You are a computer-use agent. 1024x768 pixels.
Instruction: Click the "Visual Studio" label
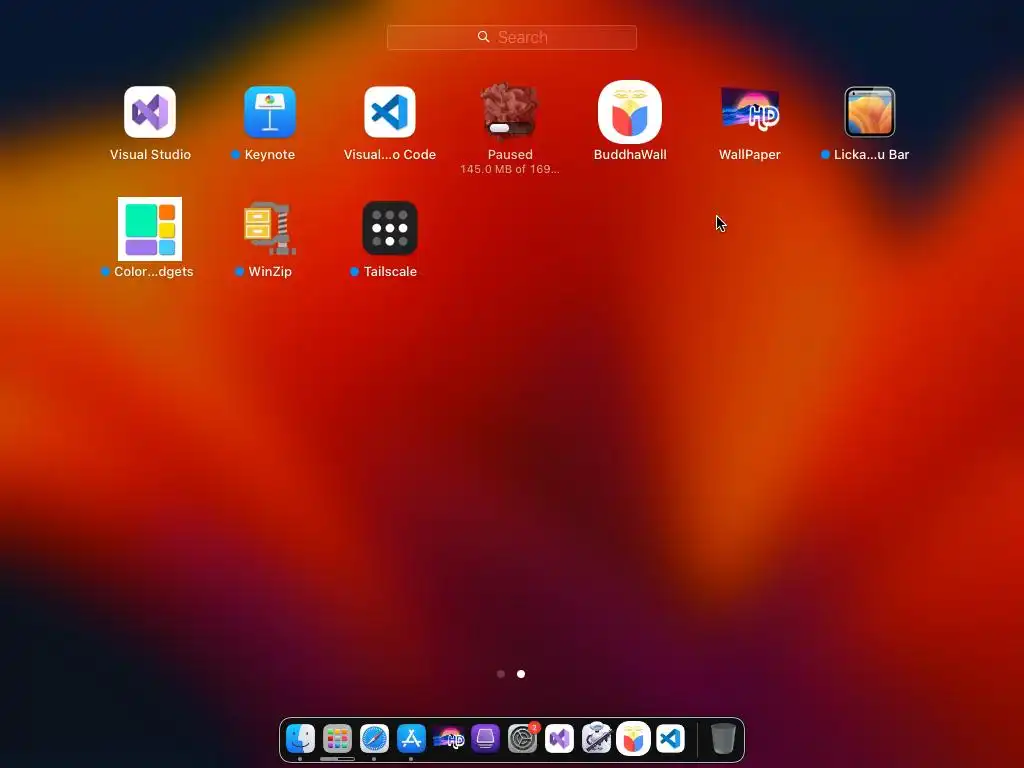pyautogui.click(x=150, y=155)
